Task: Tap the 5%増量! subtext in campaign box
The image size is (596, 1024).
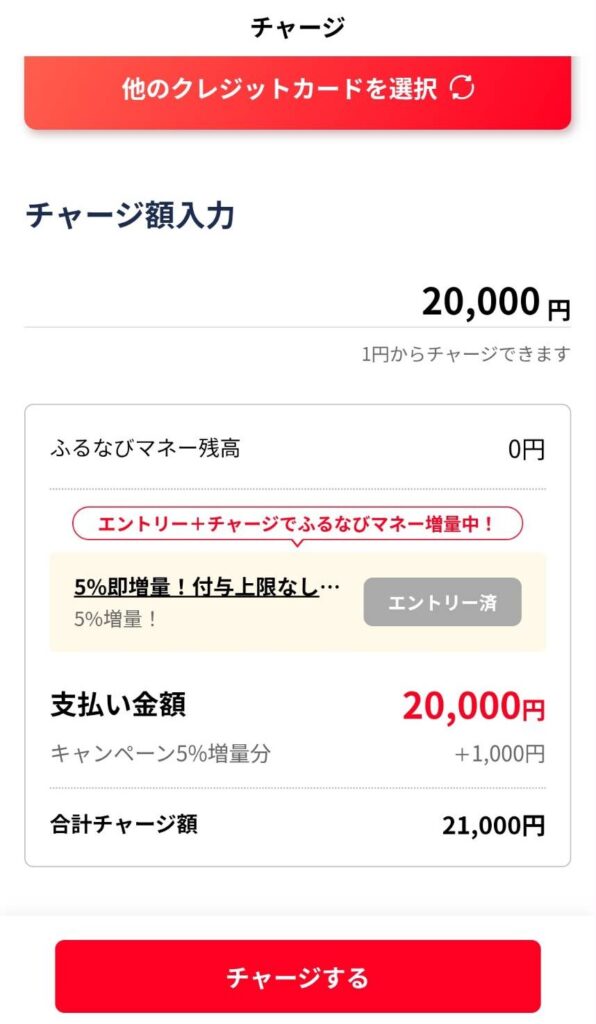Action: (115, 619)
